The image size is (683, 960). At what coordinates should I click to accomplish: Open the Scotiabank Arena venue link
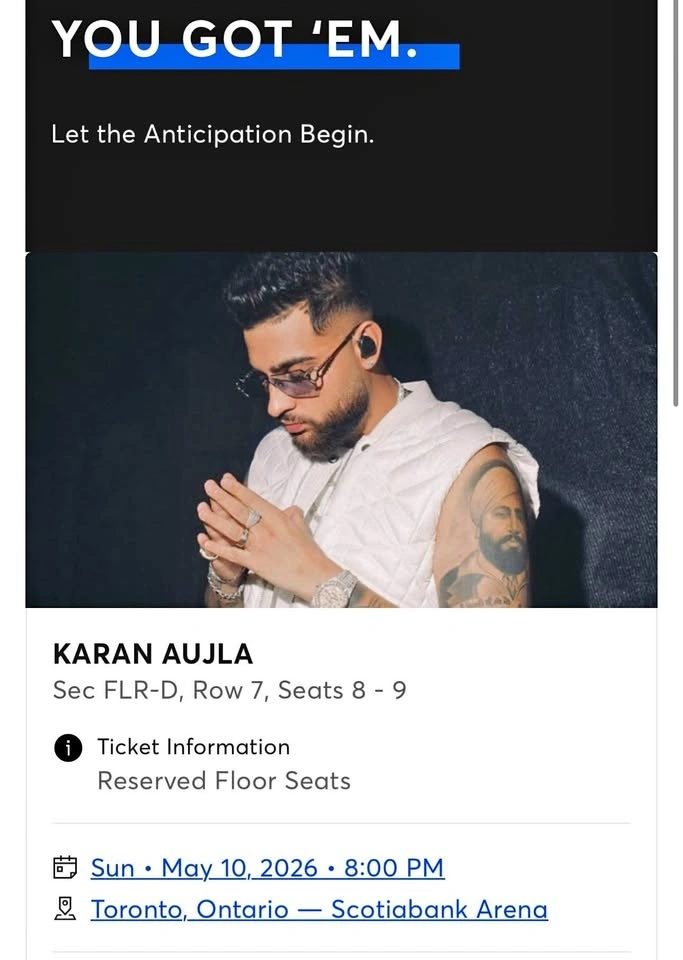coord(439,910)
